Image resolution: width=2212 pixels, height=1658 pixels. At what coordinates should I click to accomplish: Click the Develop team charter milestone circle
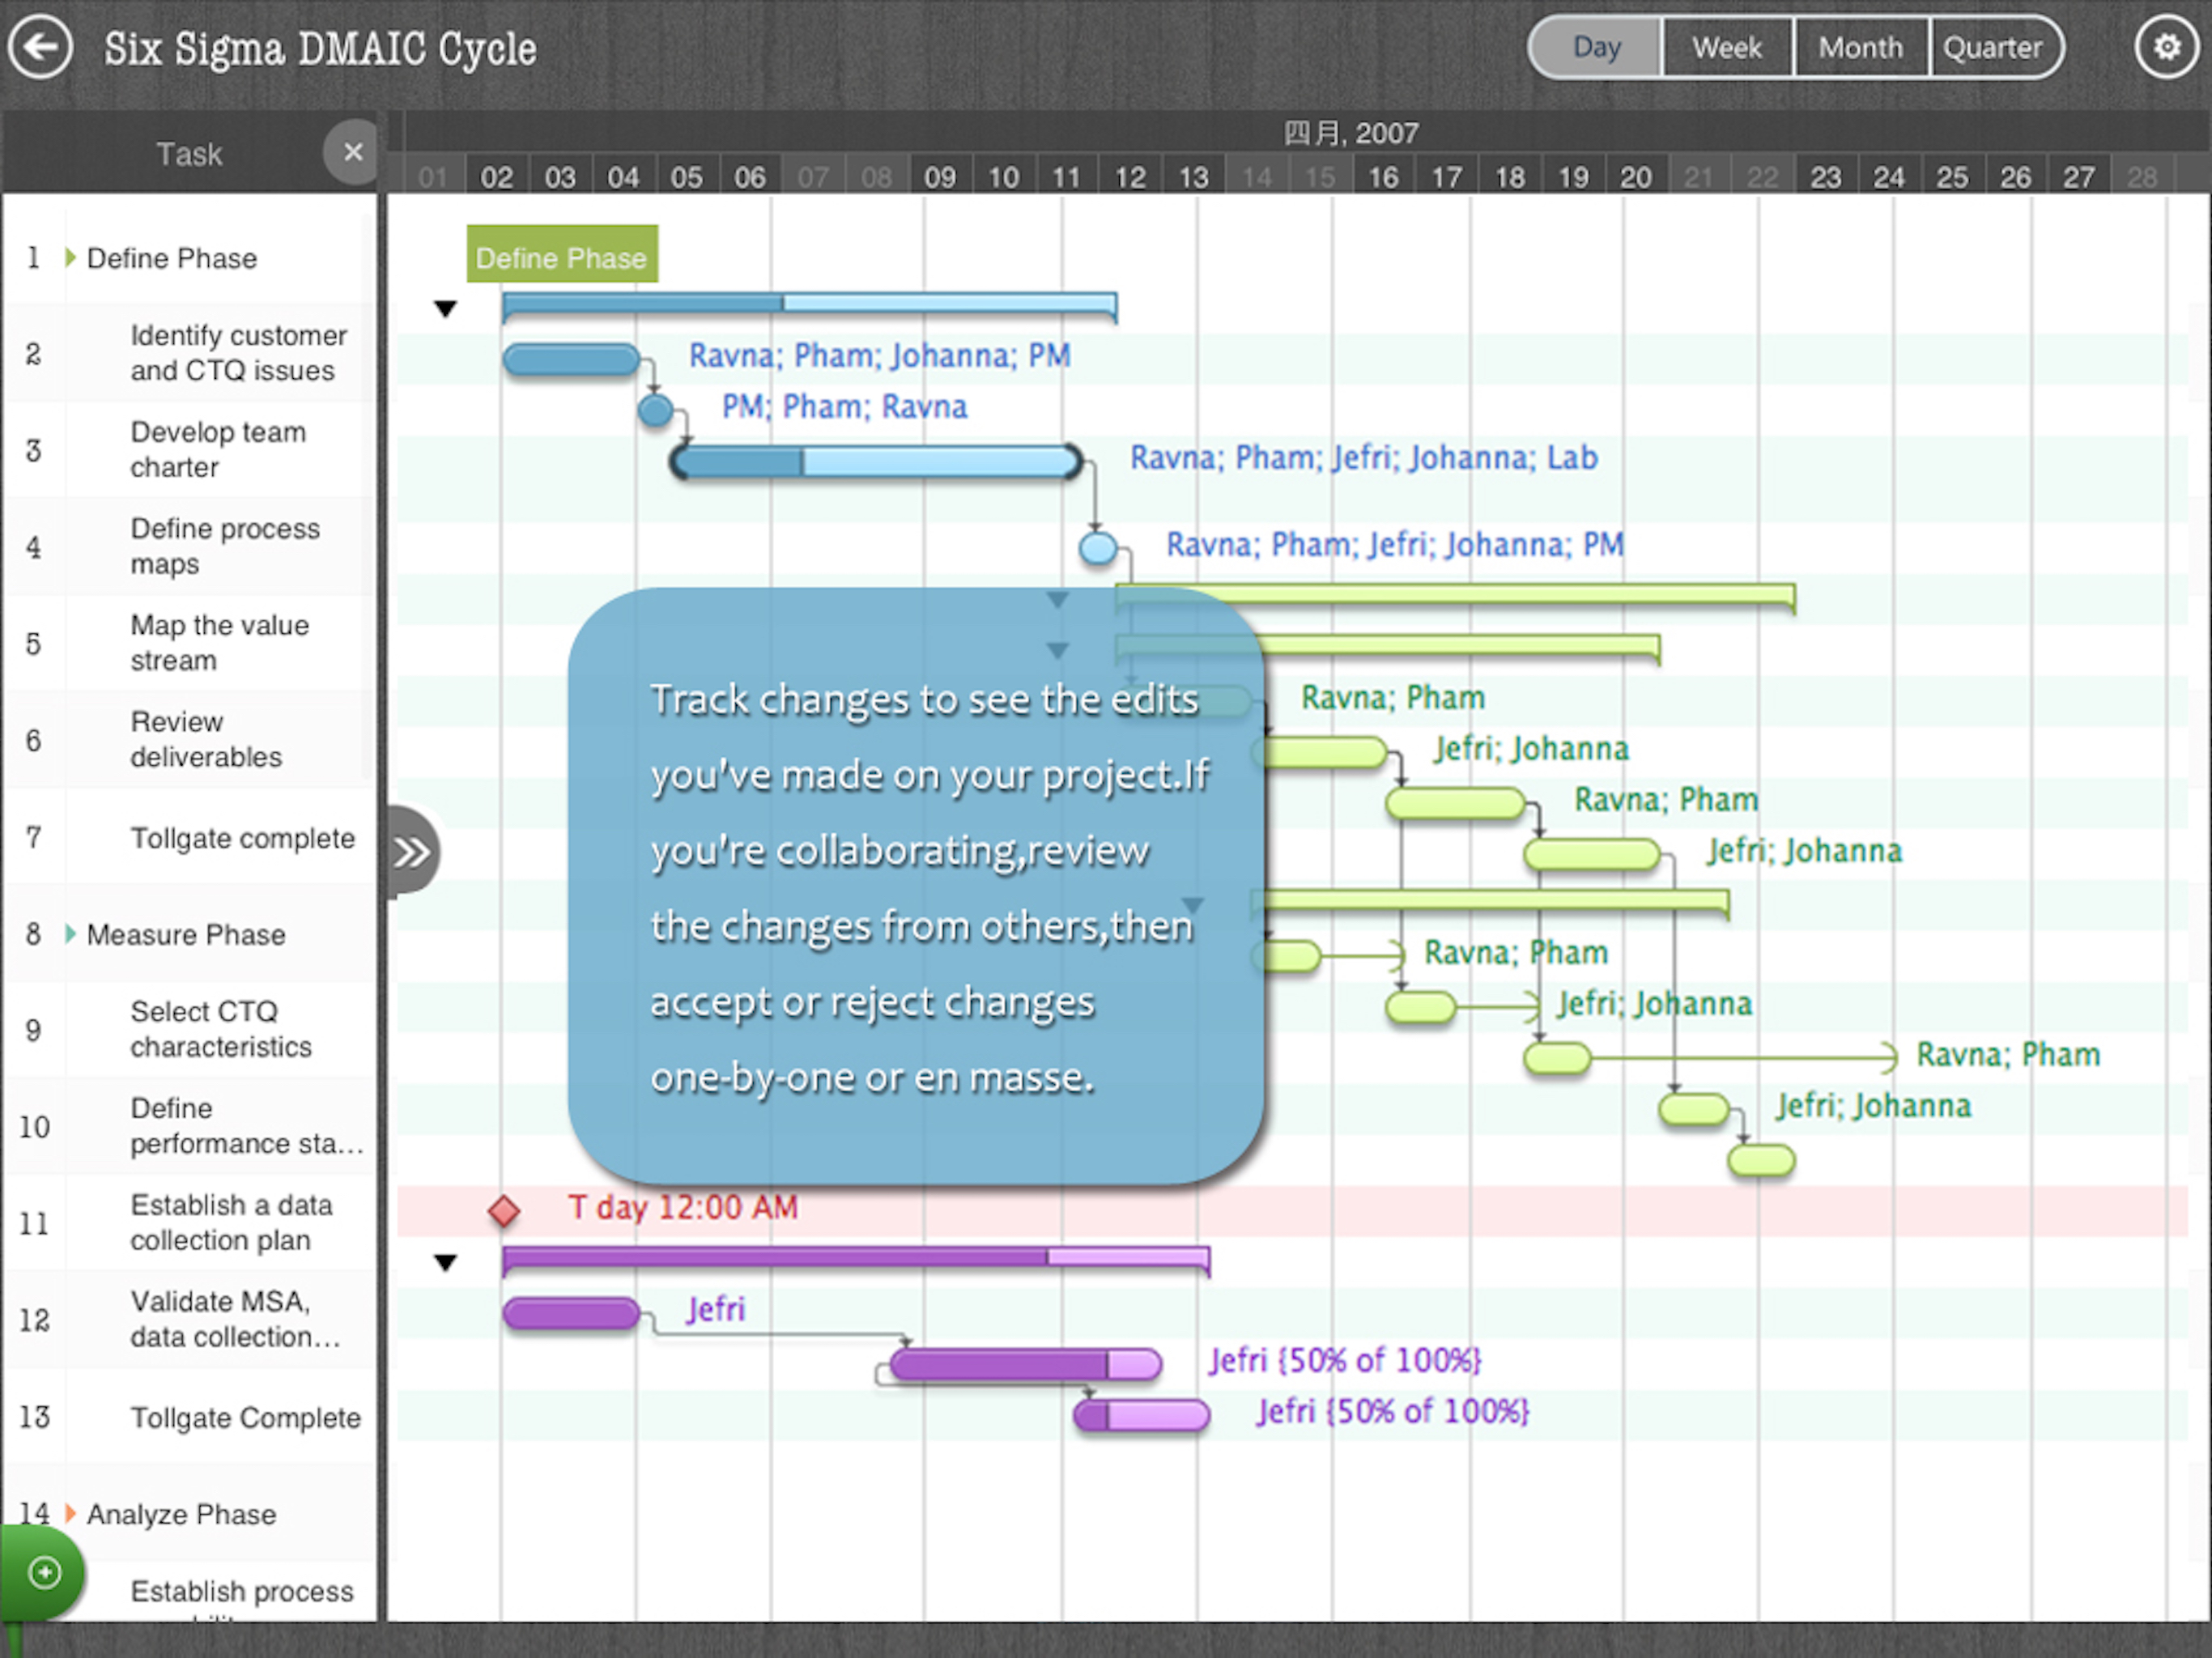[656, 410]
